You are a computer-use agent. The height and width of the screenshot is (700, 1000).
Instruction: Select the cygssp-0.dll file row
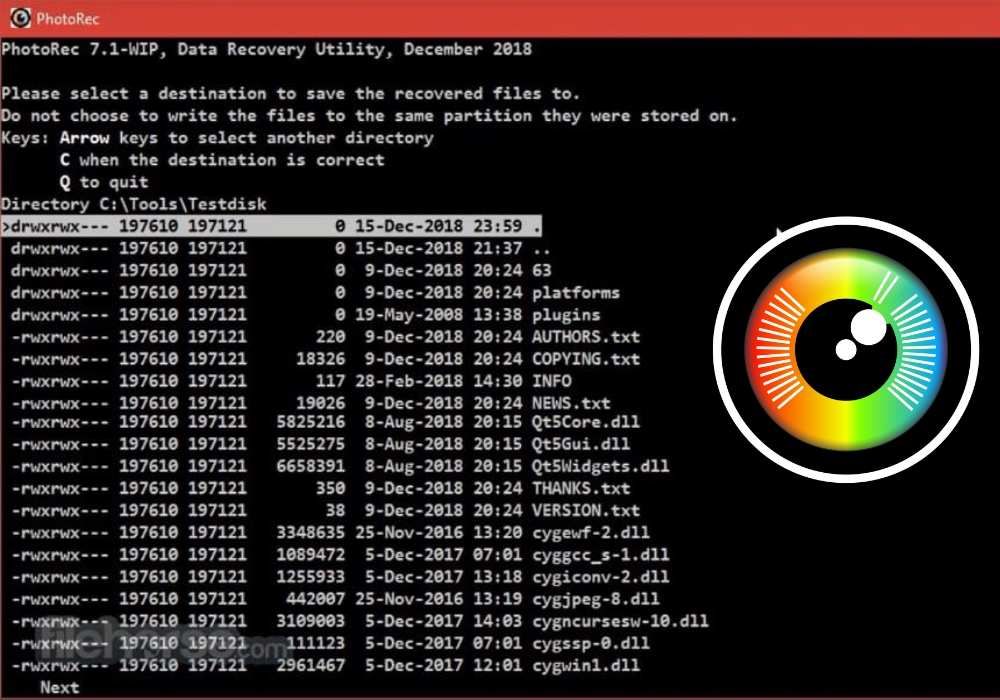click(x=330, y=643)
